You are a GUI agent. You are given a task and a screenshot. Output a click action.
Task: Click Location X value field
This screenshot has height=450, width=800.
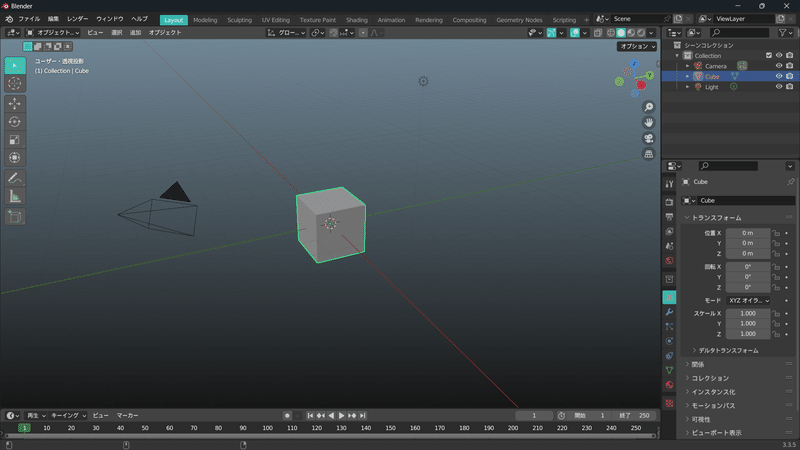[x=748, y=233]
